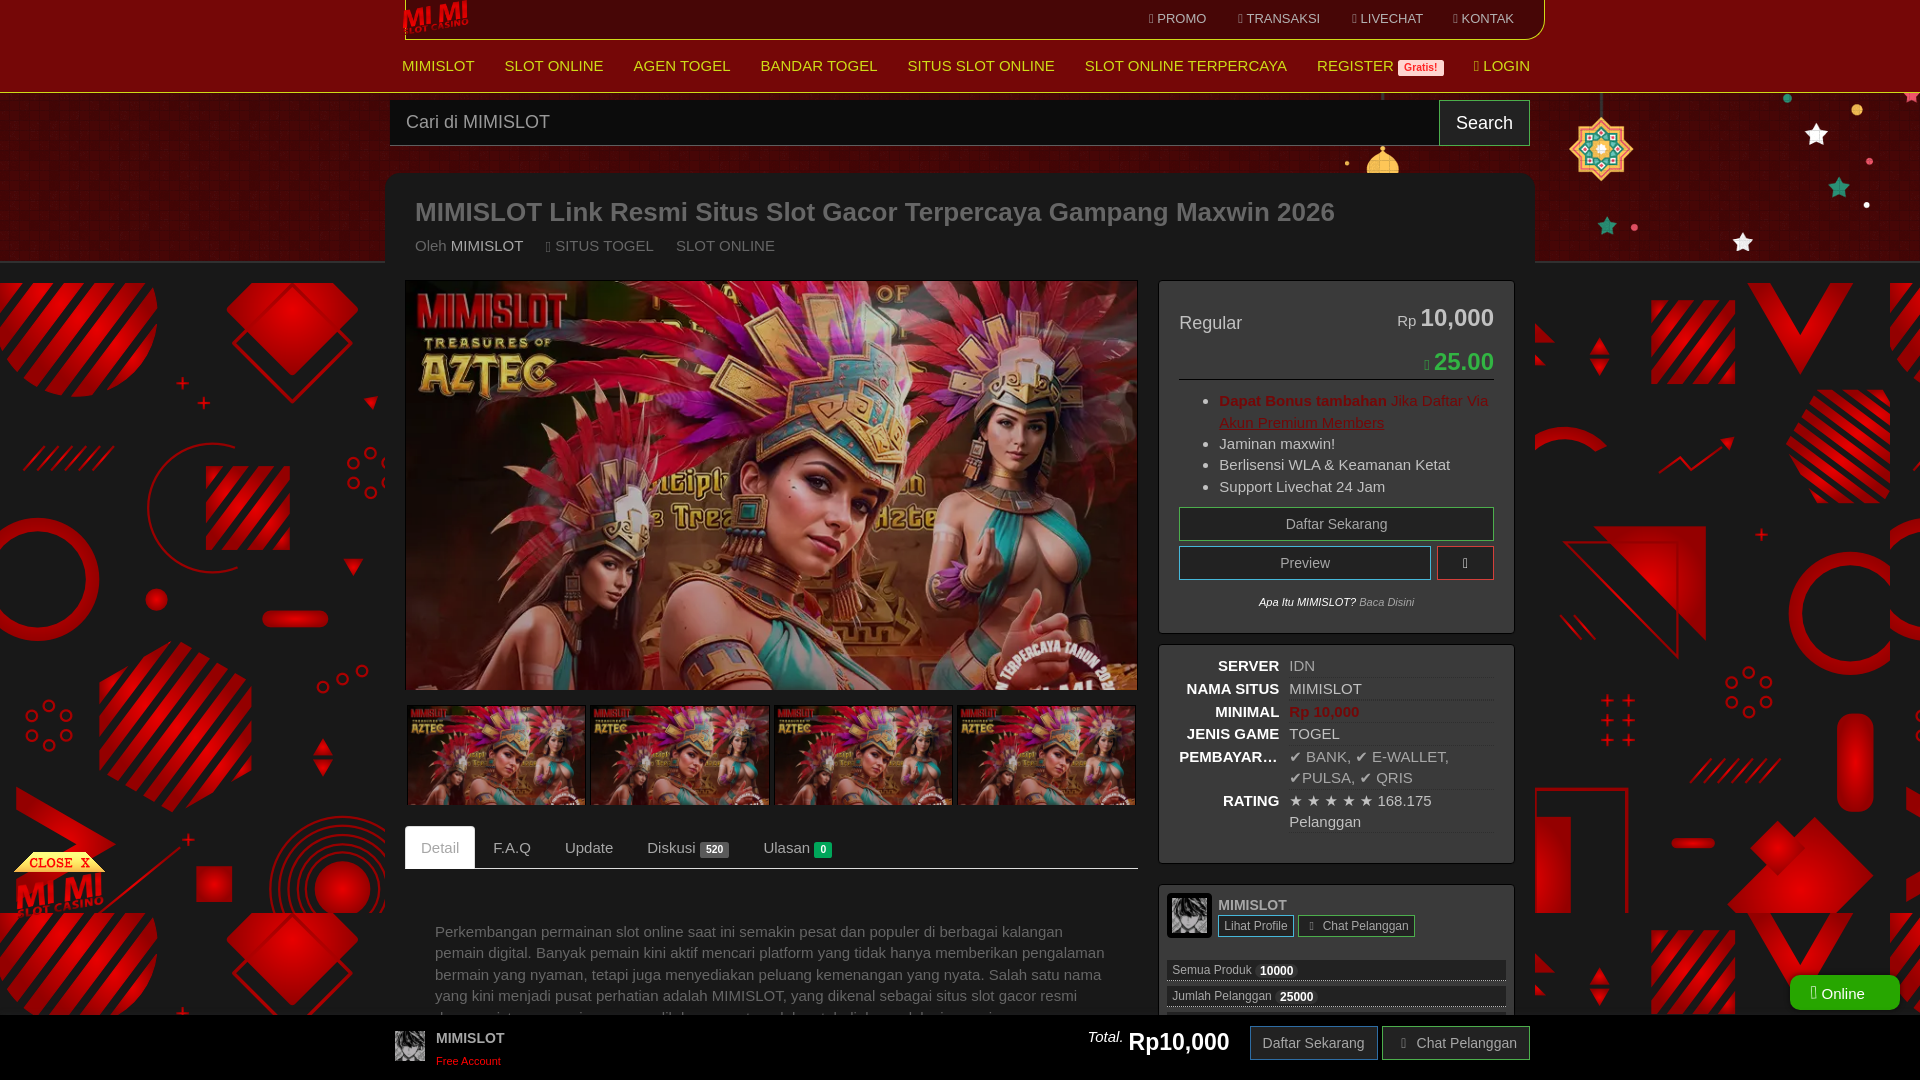
Task: Open main Treasures of Aztec banner image
Action: point(771,485)
